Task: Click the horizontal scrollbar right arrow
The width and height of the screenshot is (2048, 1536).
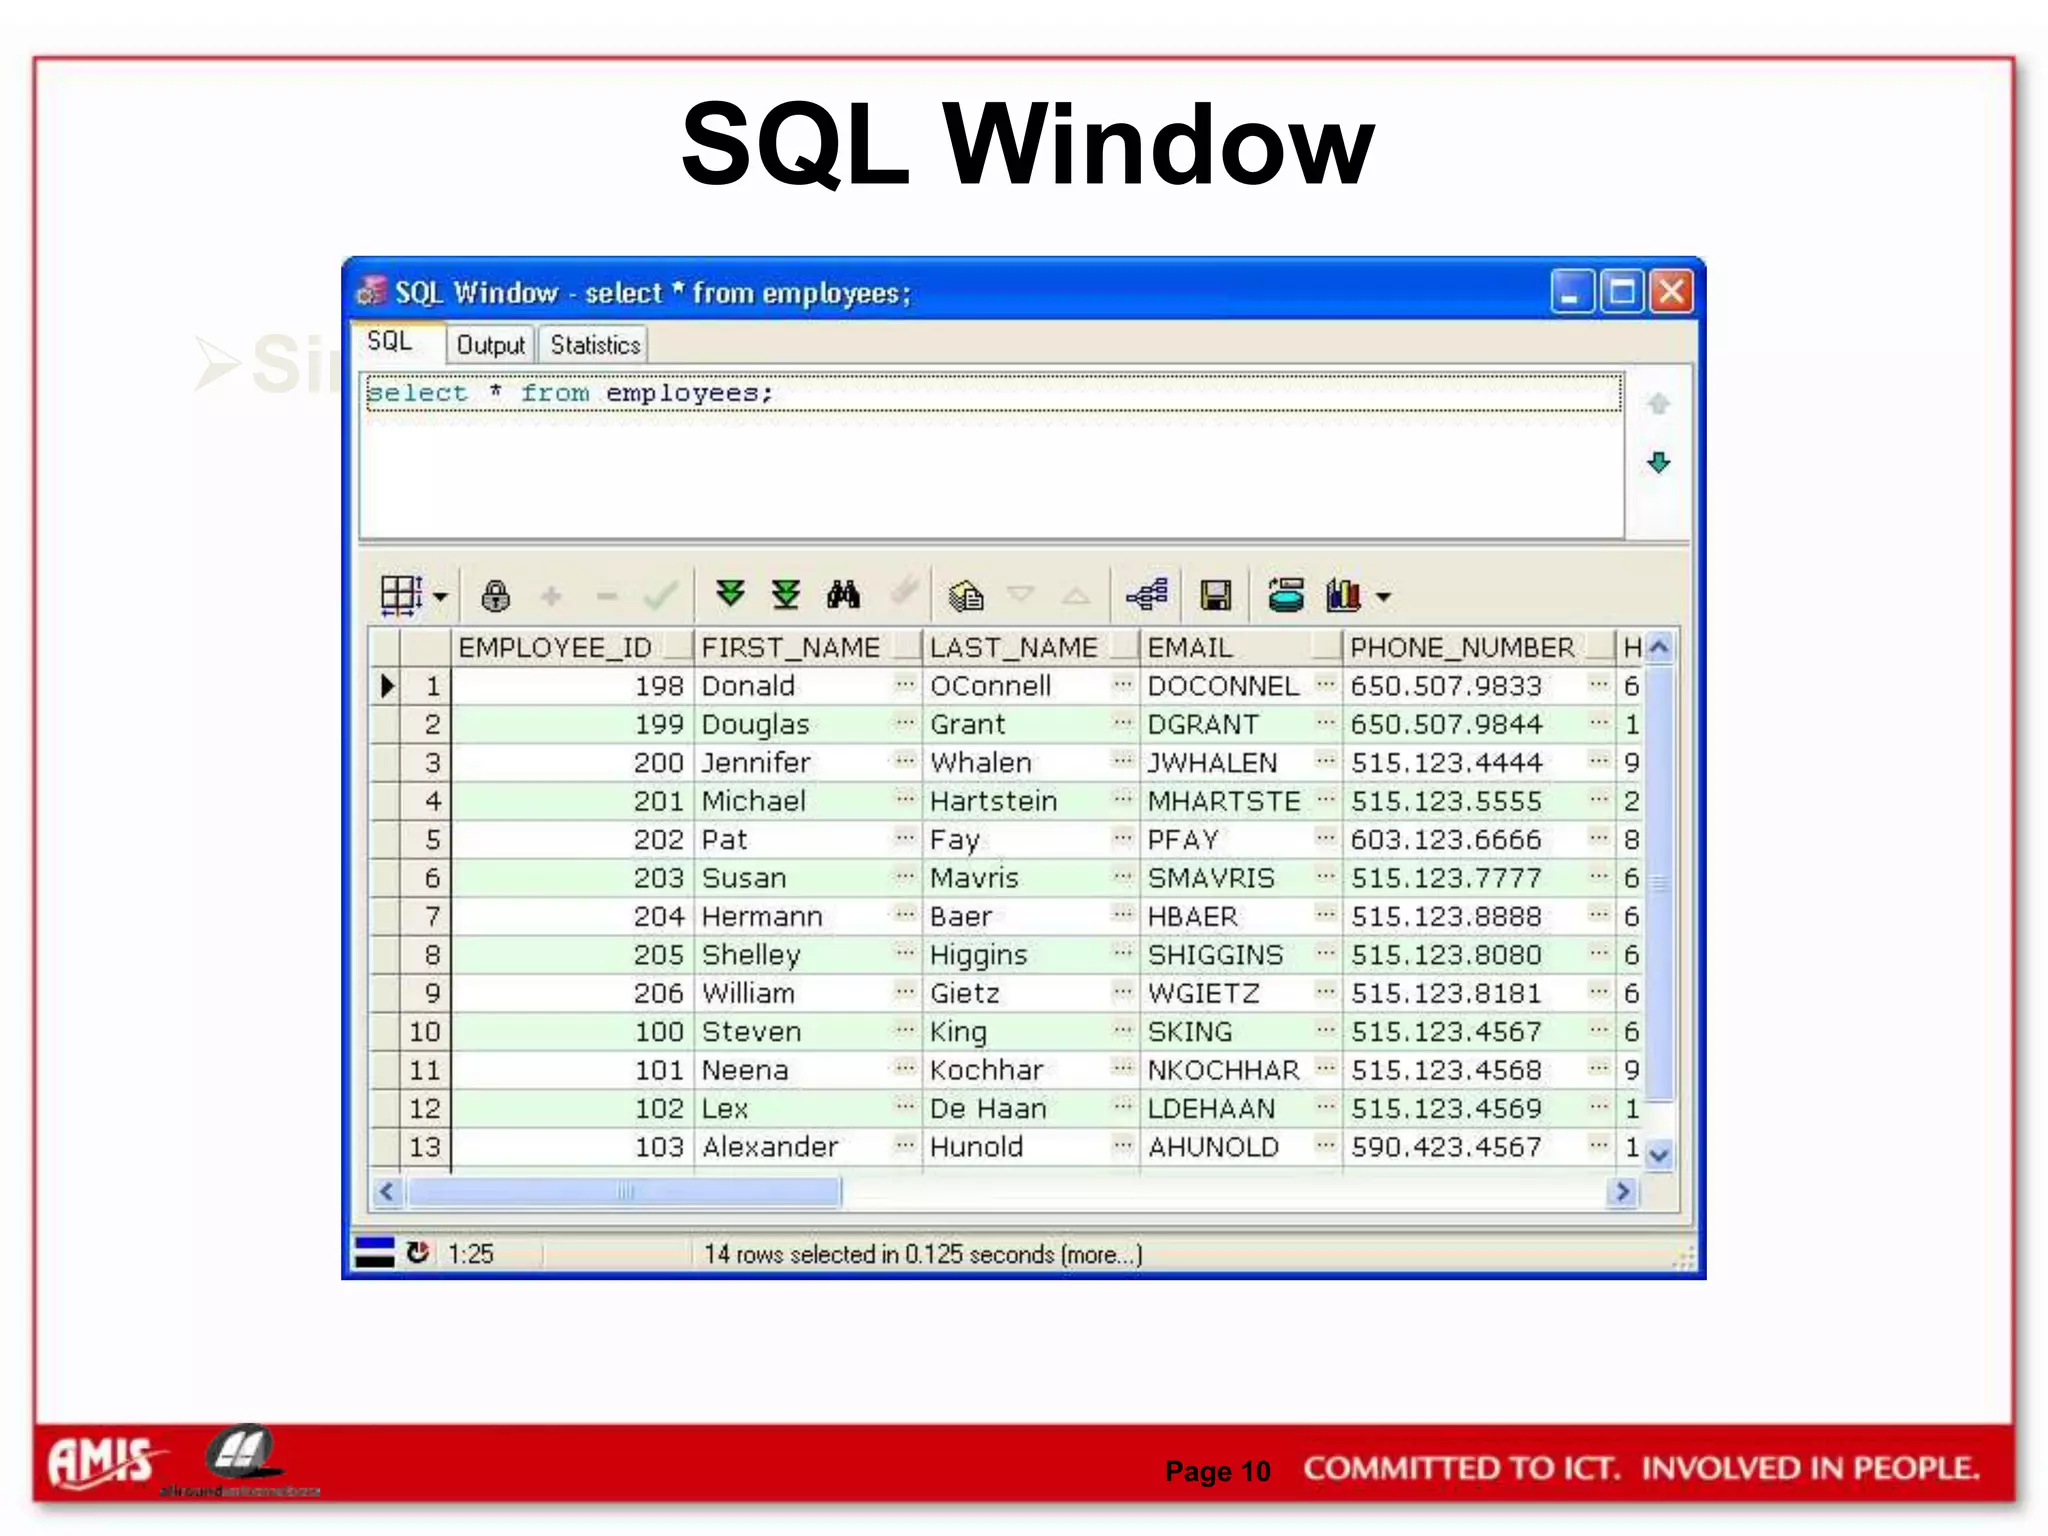Action: click(1622, 1192)
